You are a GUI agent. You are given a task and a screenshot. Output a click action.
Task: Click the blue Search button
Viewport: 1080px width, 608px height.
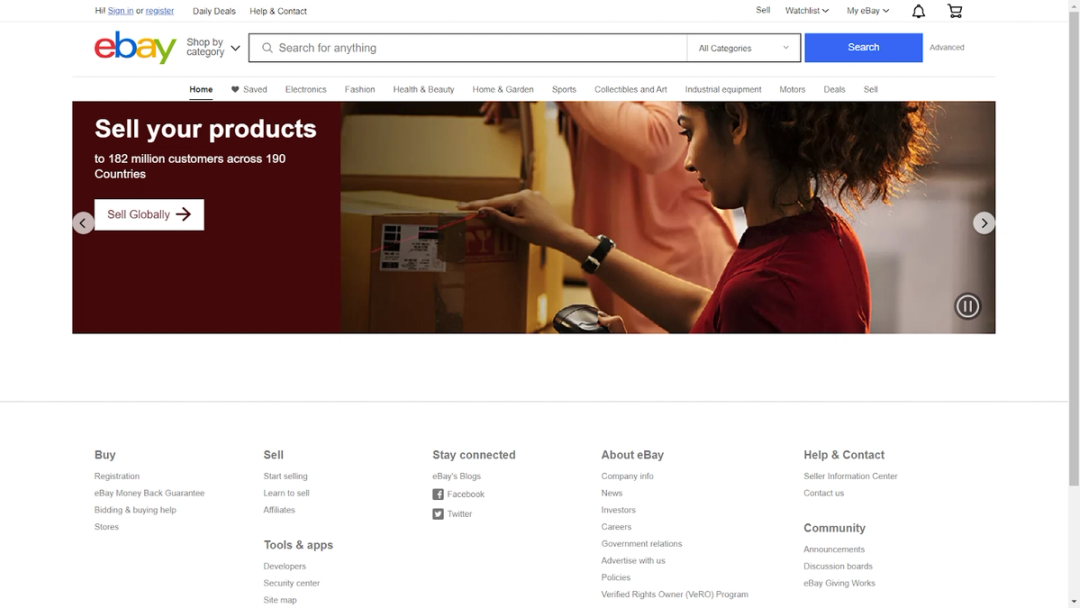click(863, 48)
